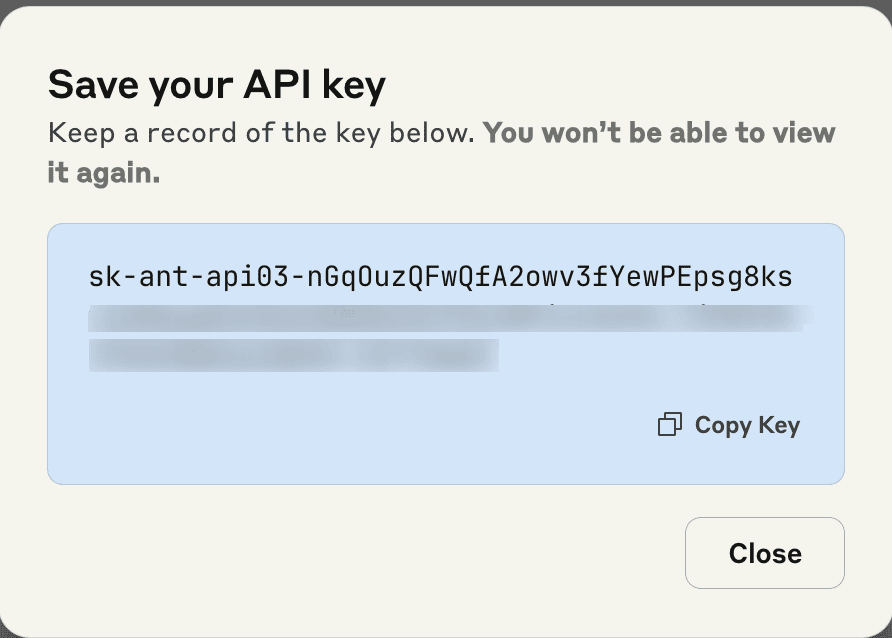The height and width of the screenshot is (638, 892).
Task: Close the Save your API key dialog
Action: [x=764, y=553]
